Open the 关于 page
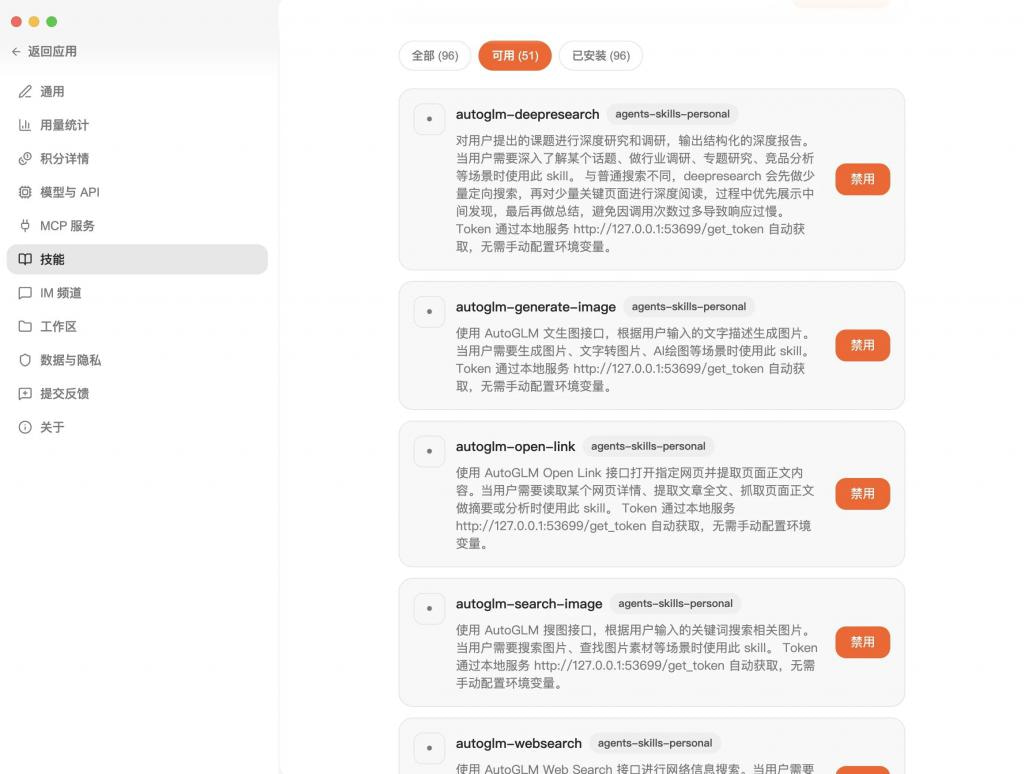 click(x=137, y=427)
